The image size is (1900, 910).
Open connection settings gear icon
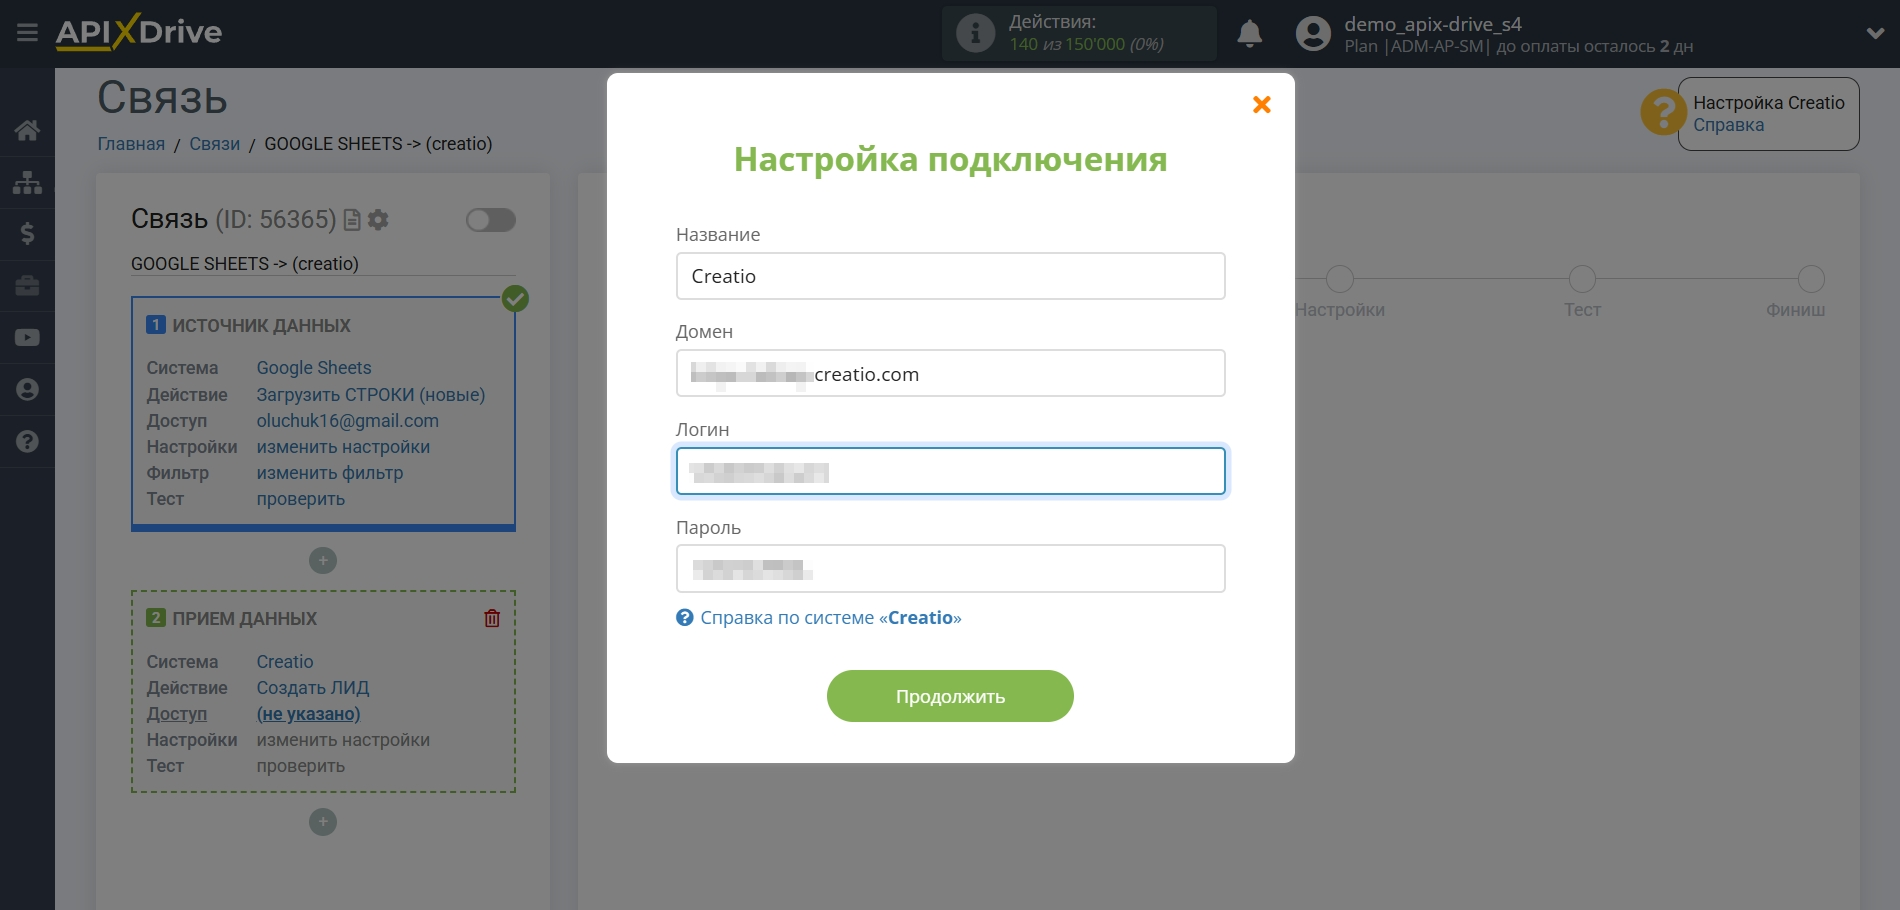point(378,219)
